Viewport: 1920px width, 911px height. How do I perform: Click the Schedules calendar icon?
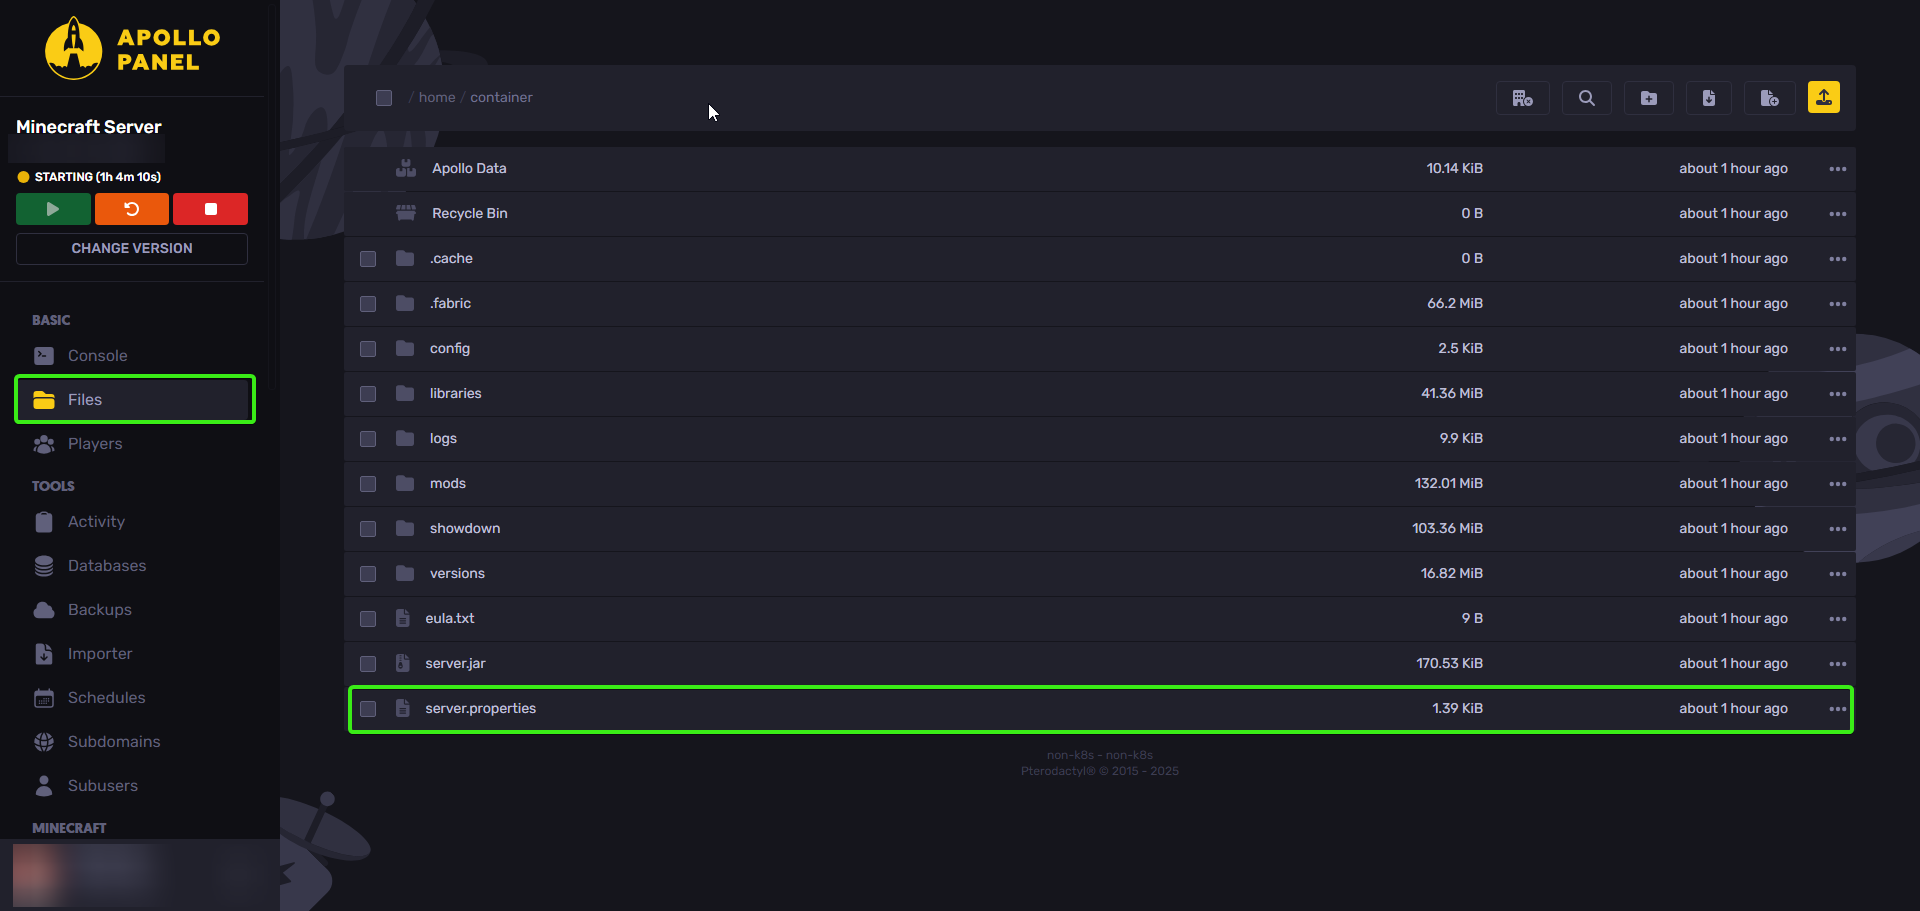point(44,698)
